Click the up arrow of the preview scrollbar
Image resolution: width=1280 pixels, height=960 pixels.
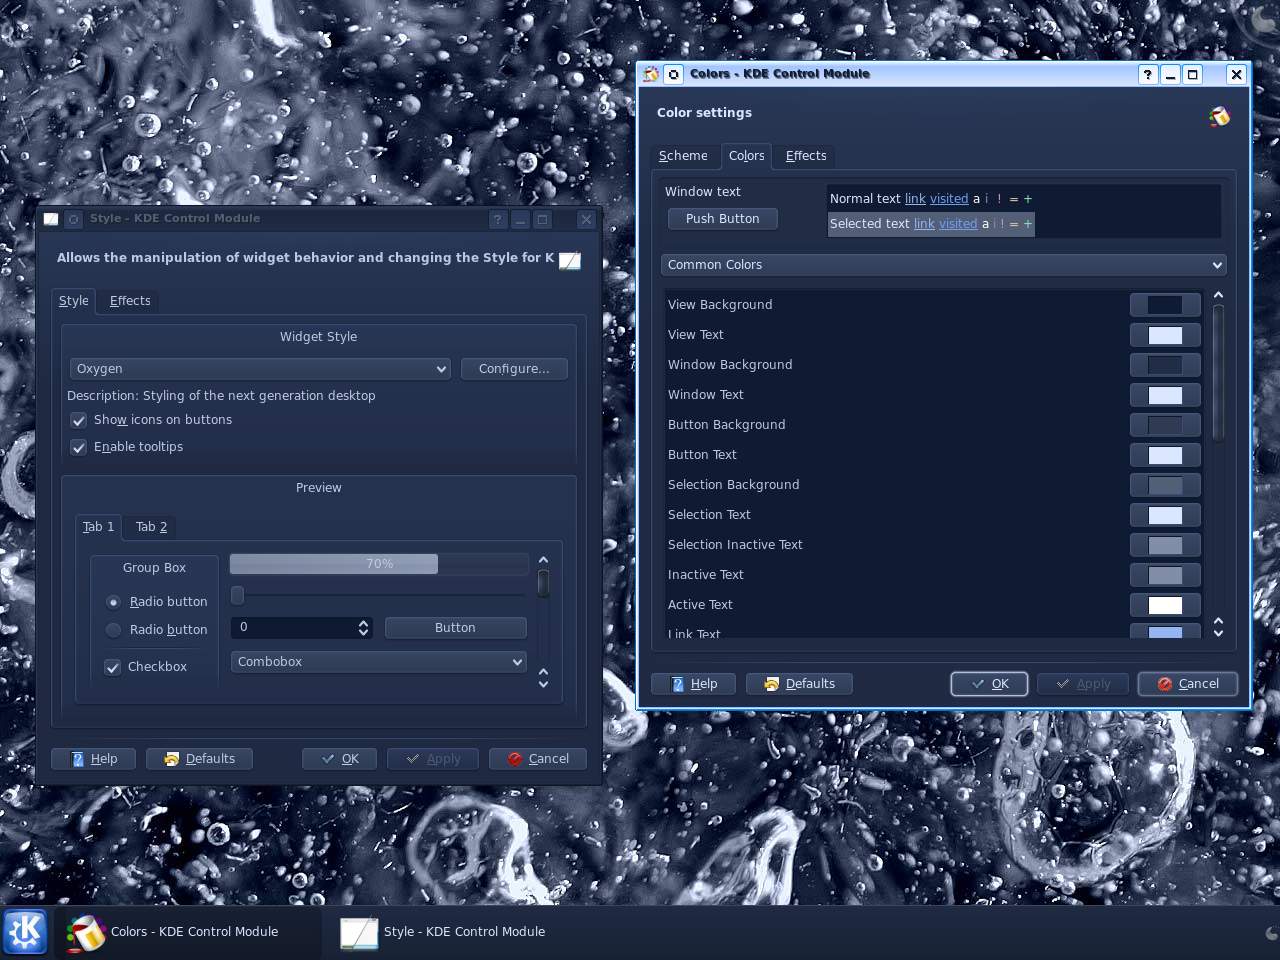[x=543, y=561]
